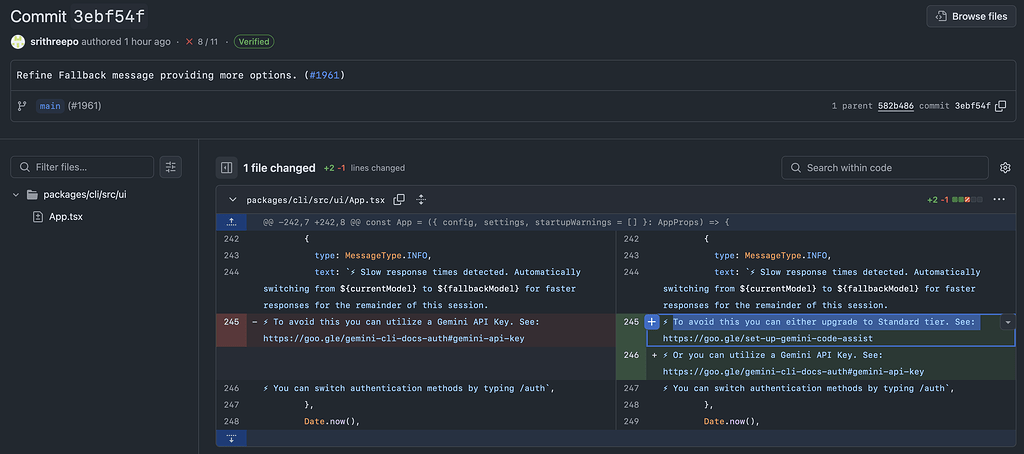Viewport: 1024px width, 454px height.
Task: Click right-side line number 249
Action: (x=631, y=421)
